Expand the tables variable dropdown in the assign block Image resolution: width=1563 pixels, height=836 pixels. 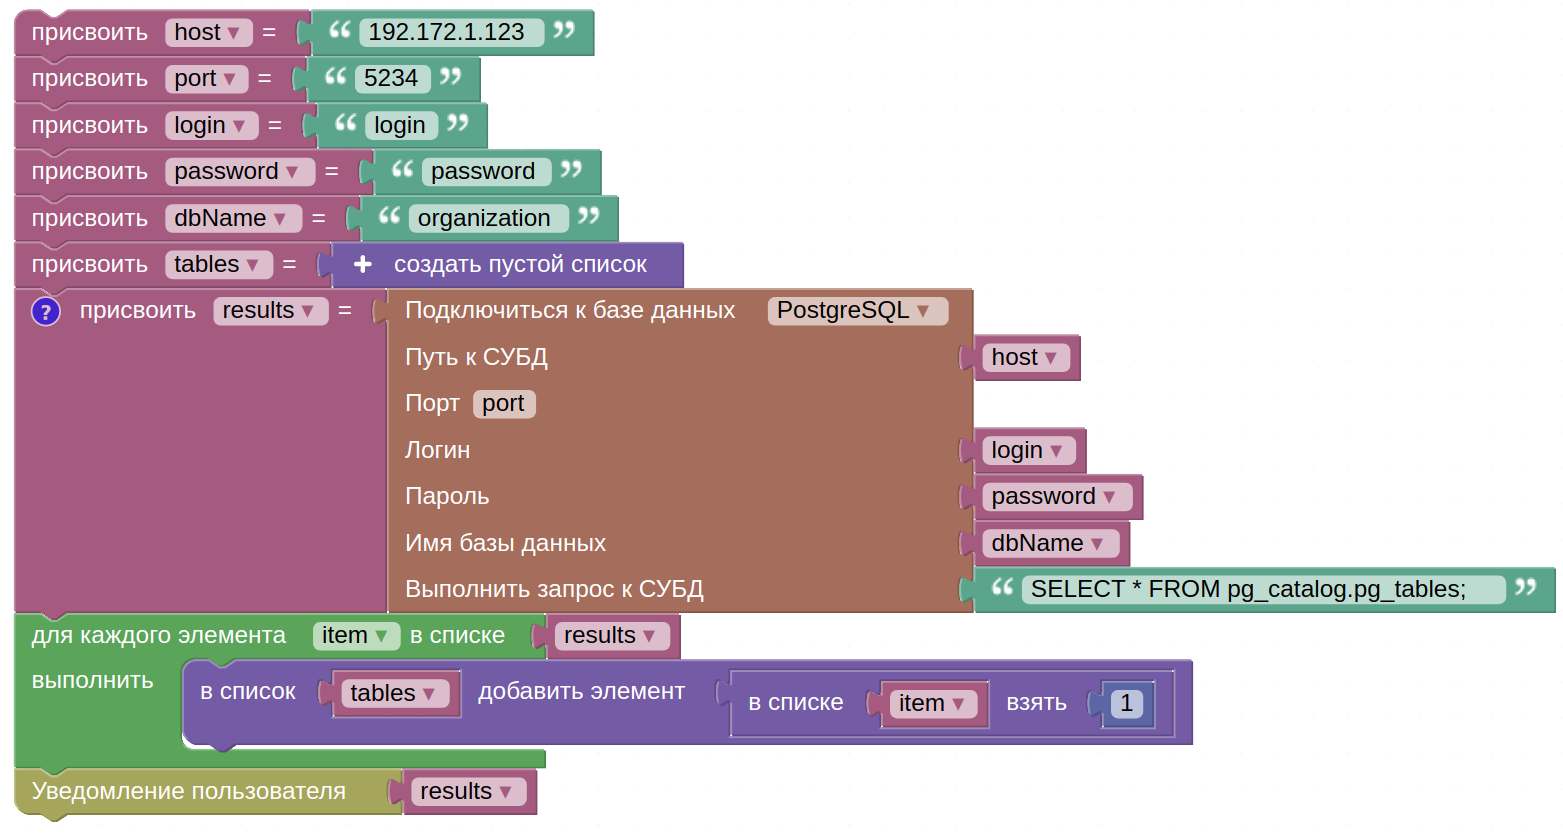[219, 265]
